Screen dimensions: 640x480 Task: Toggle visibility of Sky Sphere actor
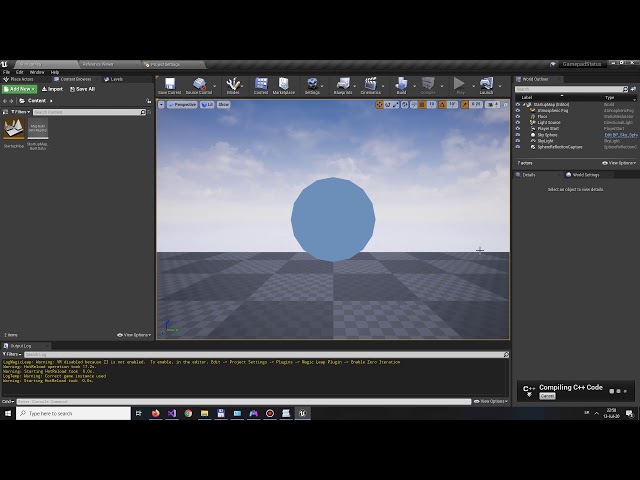tap(518, 135)
